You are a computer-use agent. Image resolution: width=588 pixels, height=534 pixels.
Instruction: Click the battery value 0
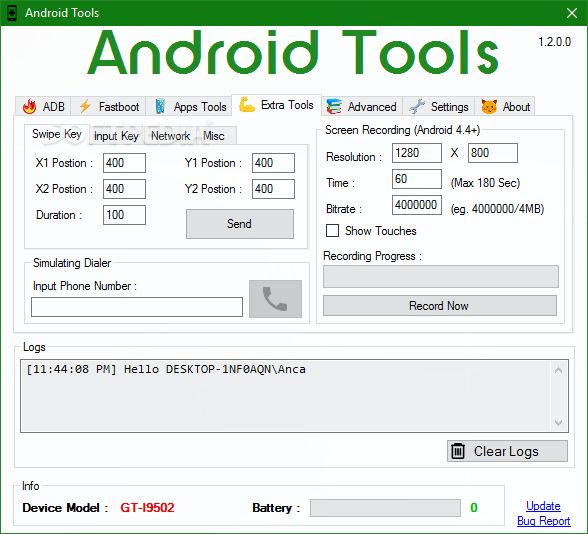pyautogui.click(x=474, y=507)
